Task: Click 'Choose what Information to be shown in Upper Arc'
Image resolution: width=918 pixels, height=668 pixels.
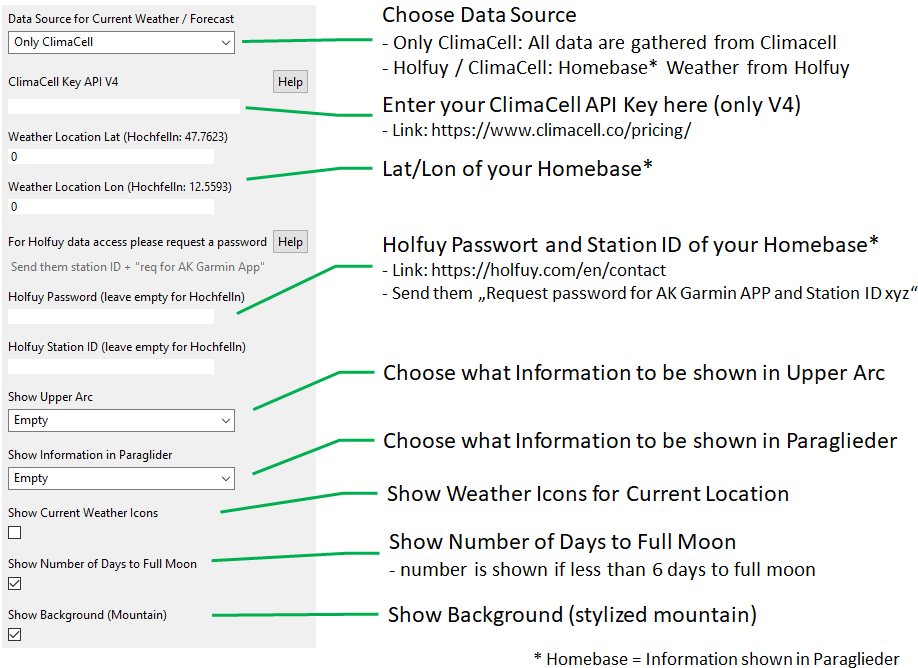Action: pos(634,373)
